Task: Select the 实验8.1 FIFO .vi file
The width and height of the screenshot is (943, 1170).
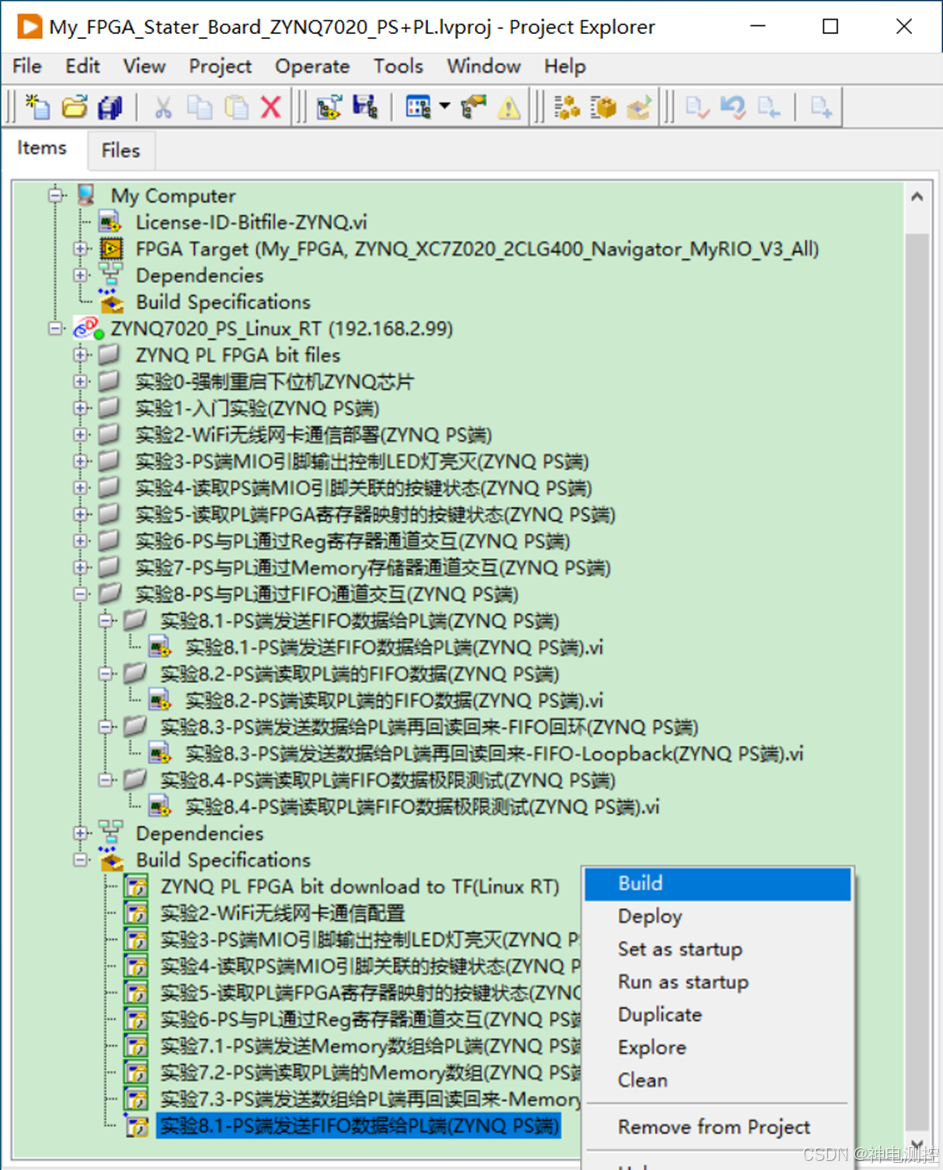Action: (x=394, y=648)
